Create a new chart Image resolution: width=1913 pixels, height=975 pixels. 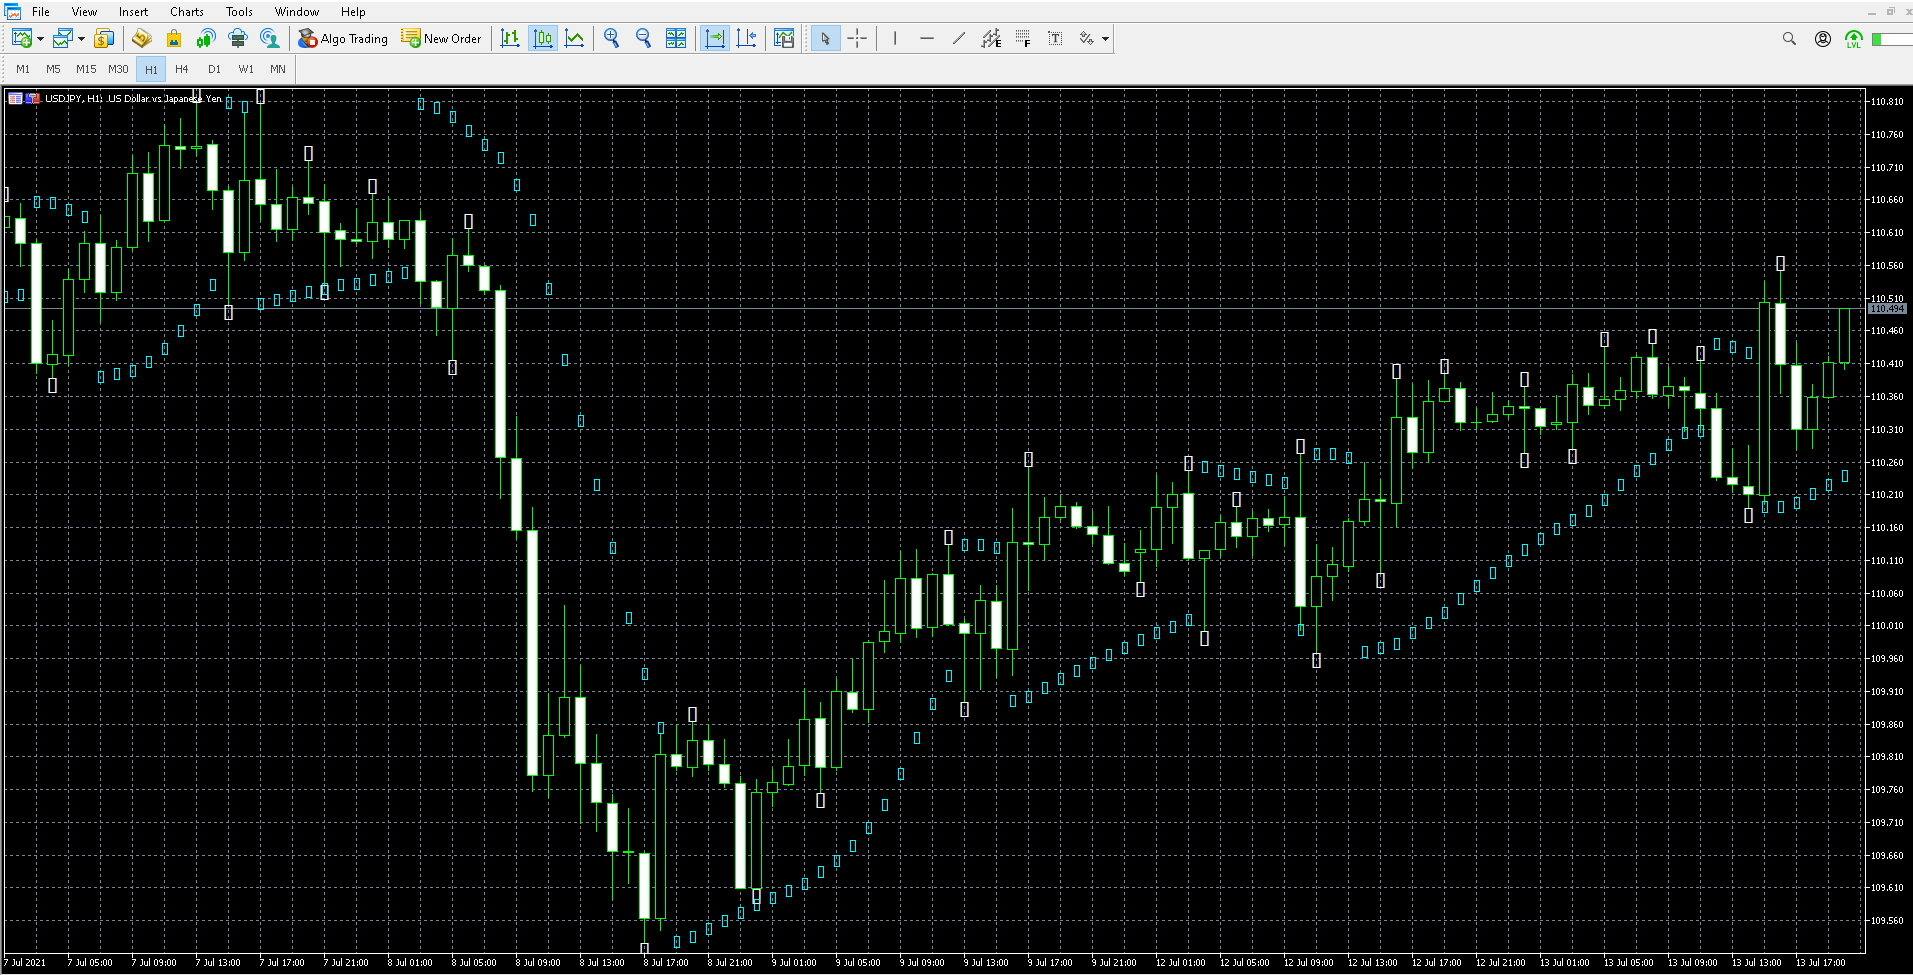21,38
